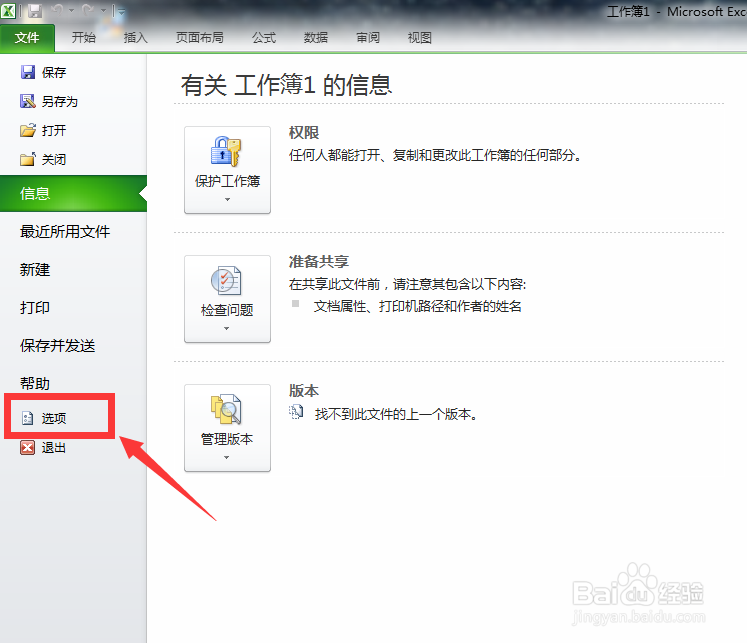The height and width of the screenshot is (643, 747).
Task: Click the magnifier documents icon of 管理版本
Action: tap(226, 409)
